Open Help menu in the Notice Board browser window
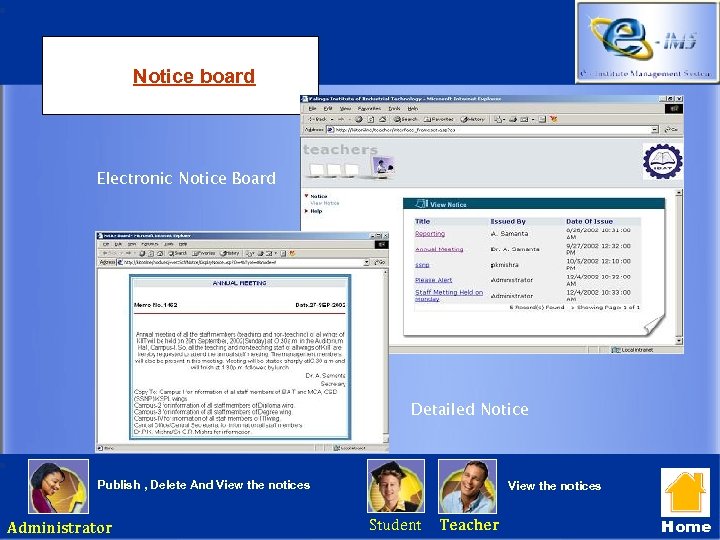720x540 pixels. pyautogui.click(x=183, y=244)
